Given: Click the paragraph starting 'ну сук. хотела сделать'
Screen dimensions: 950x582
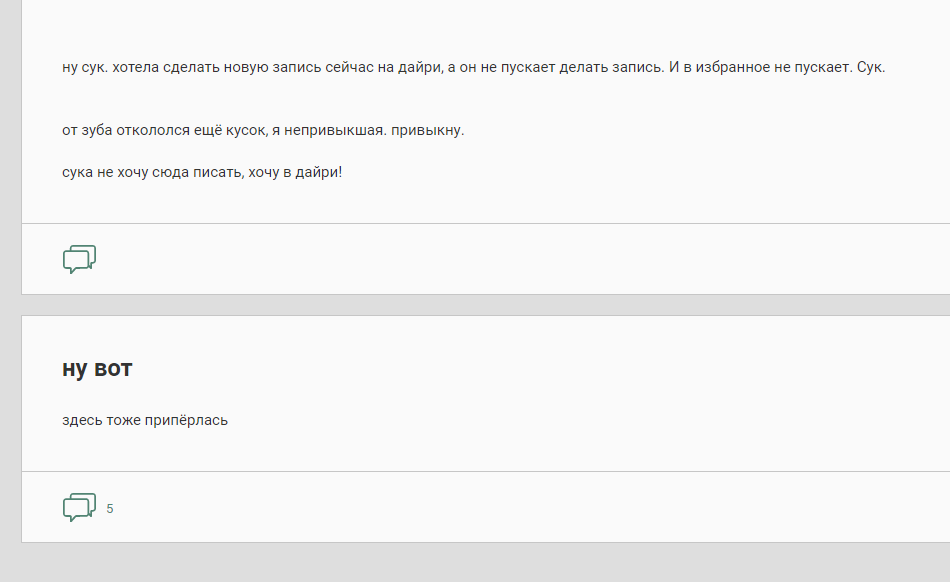Looking at the screenshot, I should 473,67.
